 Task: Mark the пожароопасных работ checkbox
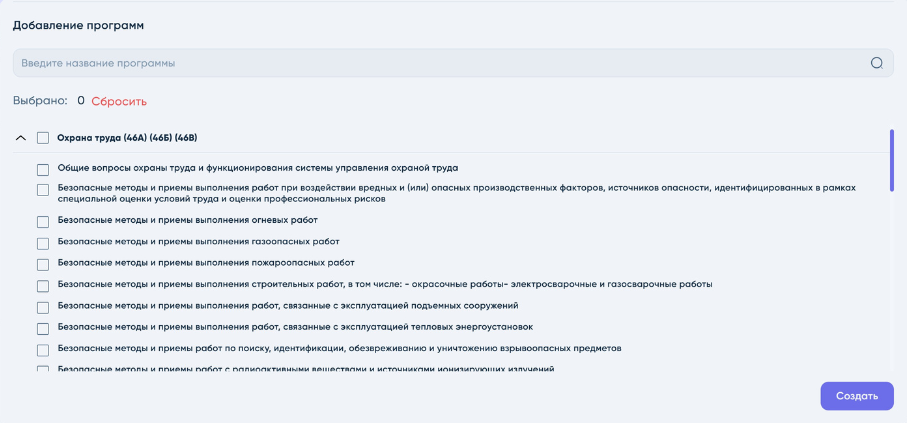coord(43,265)
